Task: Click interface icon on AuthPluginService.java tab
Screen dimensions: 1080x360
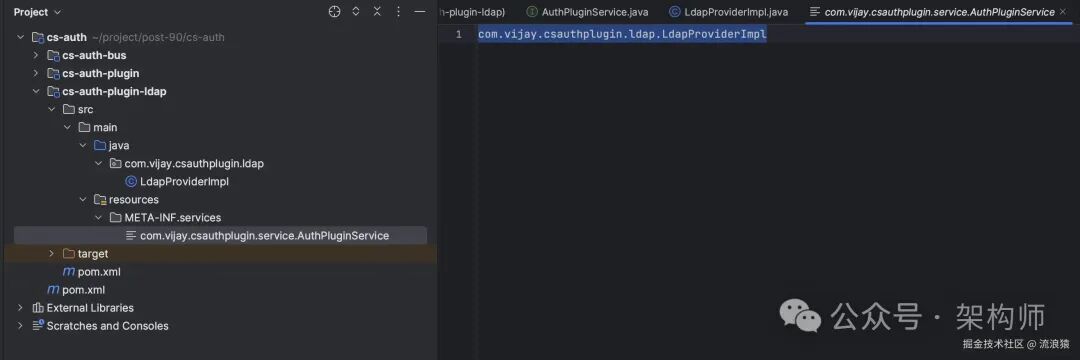Action: click(x=532, y=12)
